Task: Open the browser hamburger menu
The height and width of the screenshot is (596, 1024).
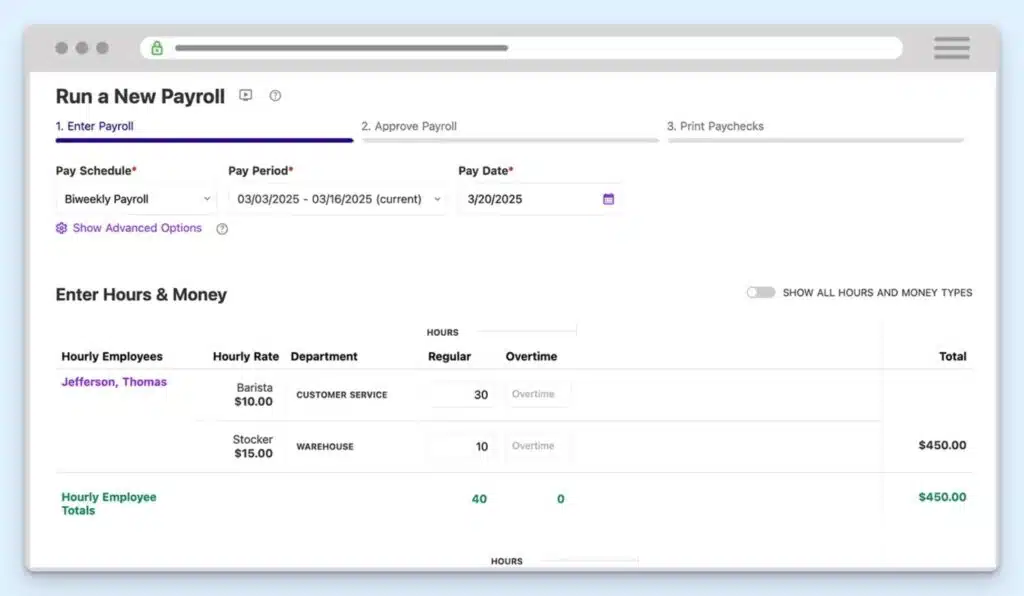Action: click(952, 48)
